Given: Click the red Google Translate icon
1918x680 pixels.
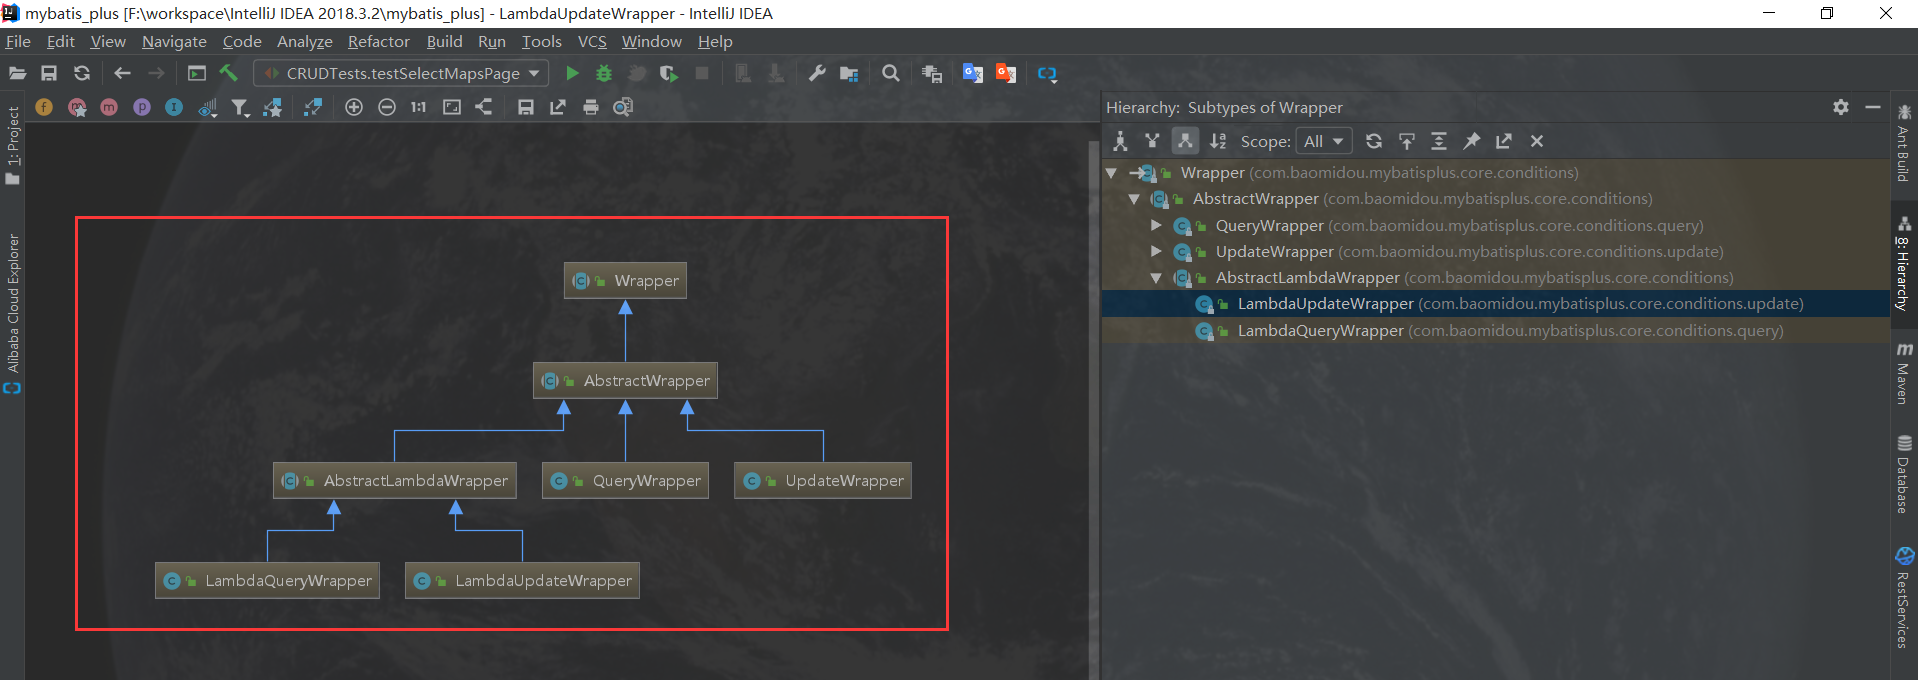Looking at the screenshot, I should (x=1006, y=73).
